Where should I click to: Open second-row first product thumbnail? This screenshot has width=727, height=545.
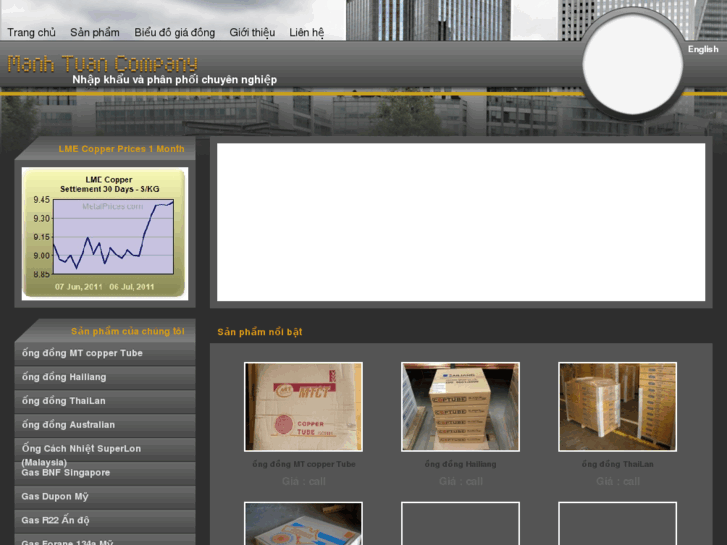(303, 523)
